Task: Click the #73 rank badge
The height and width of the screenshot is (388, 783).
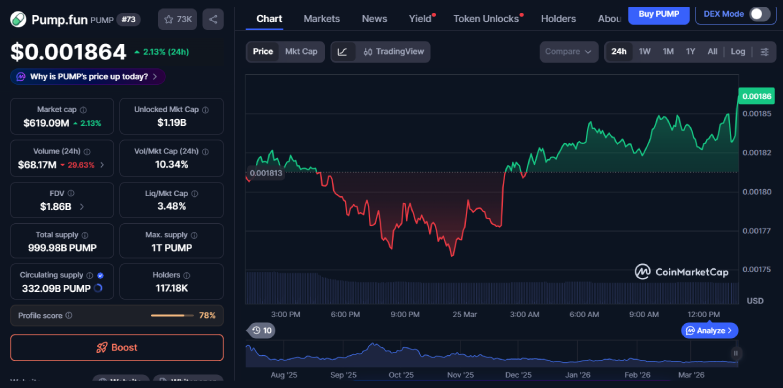Action: tap(128, 20)
